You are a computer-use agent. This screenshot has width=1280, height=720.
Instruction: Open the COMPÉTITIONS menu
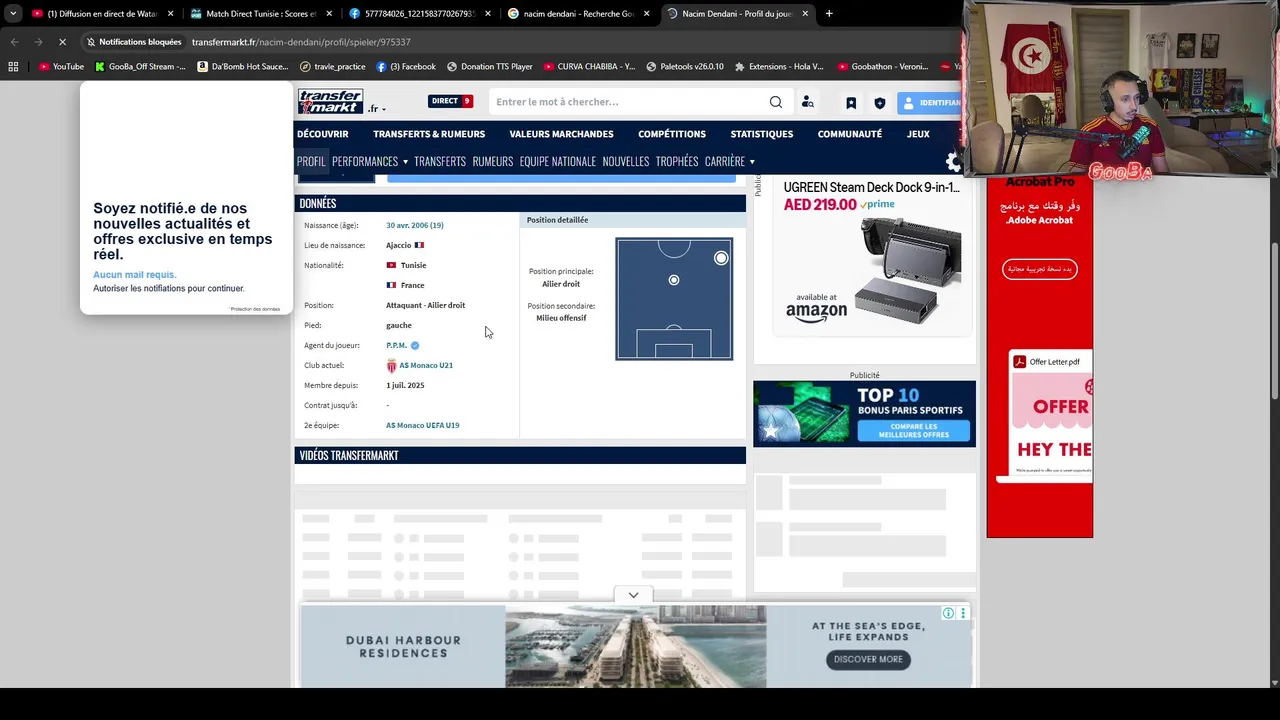point(672,134)
